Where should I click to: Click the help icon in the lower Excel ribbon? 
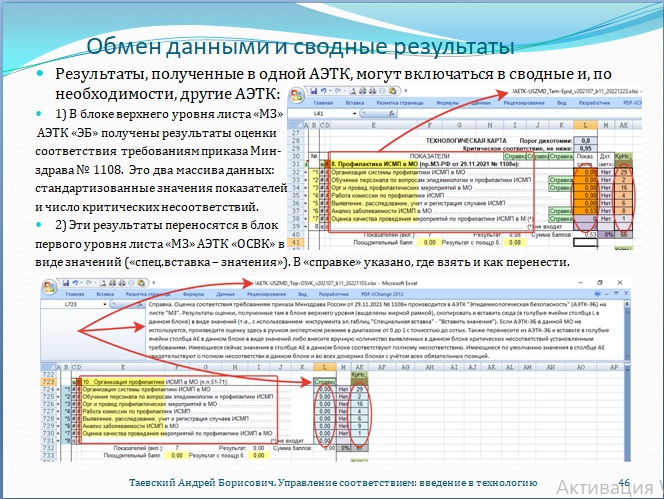(598, 294)
